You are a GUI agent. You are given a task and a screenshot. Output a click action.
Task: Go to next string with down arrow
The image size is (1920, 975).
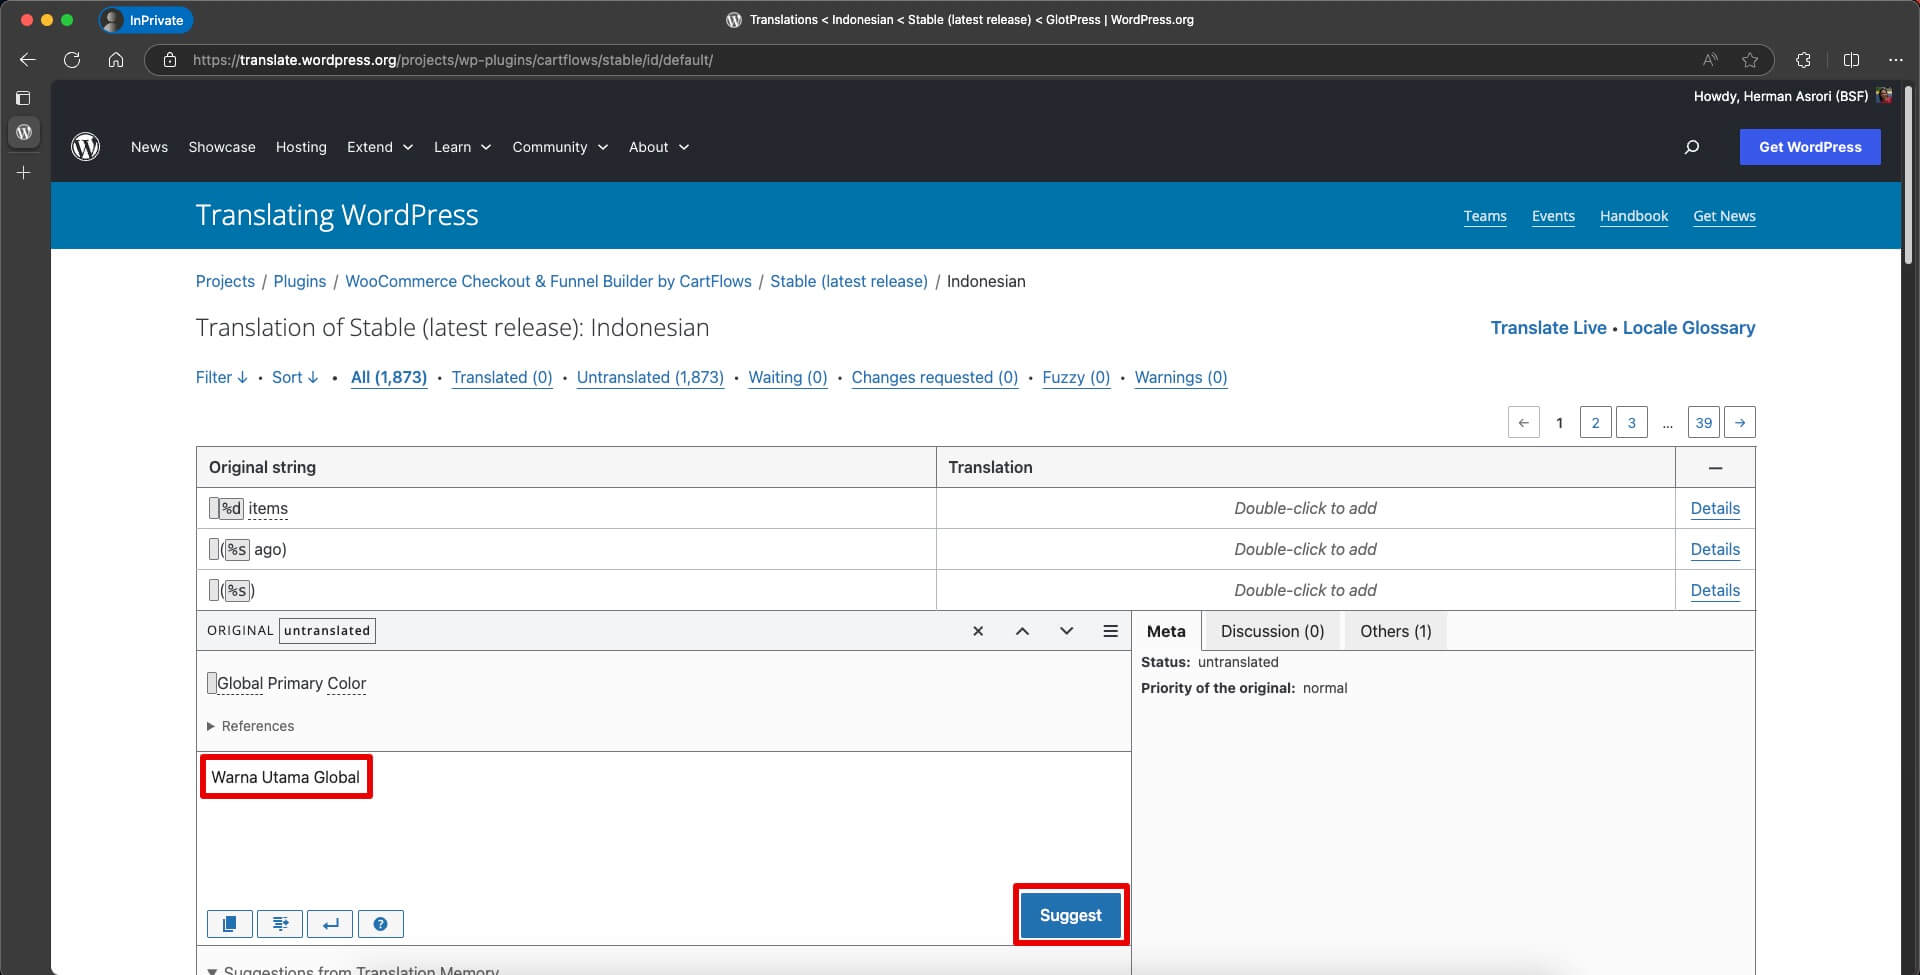pyautogui.click(x=1066, y=631)
